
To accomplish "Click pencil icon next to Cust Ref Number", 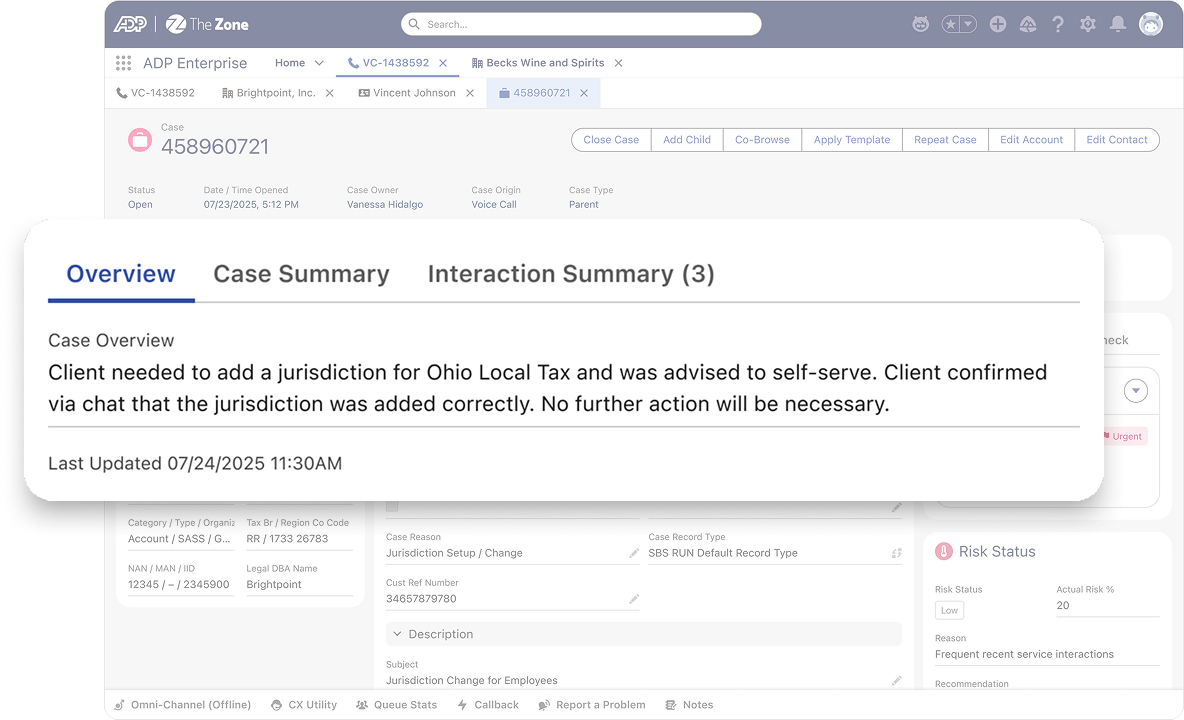I will pyautogui.click(x=634, y=599).
